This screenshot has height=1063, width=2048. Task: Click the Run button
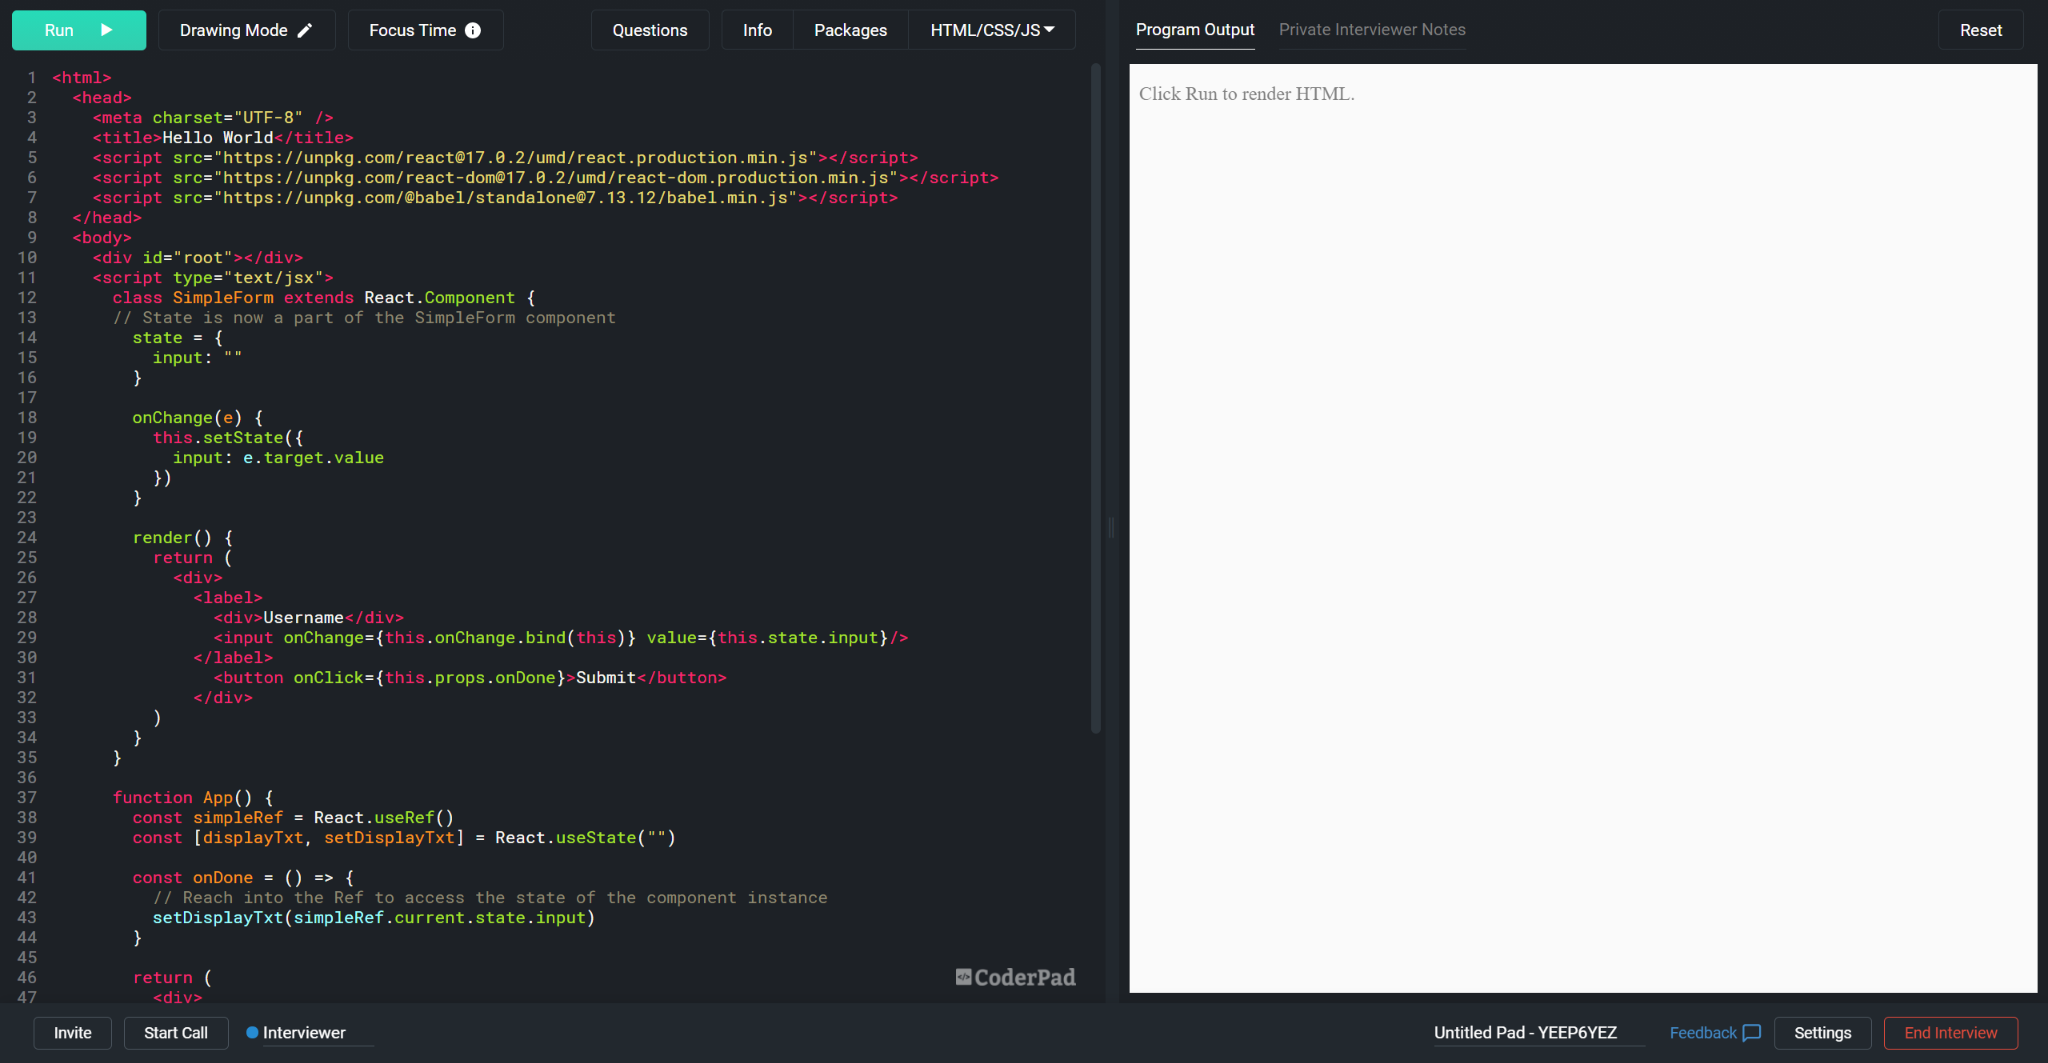pos(79,30)
